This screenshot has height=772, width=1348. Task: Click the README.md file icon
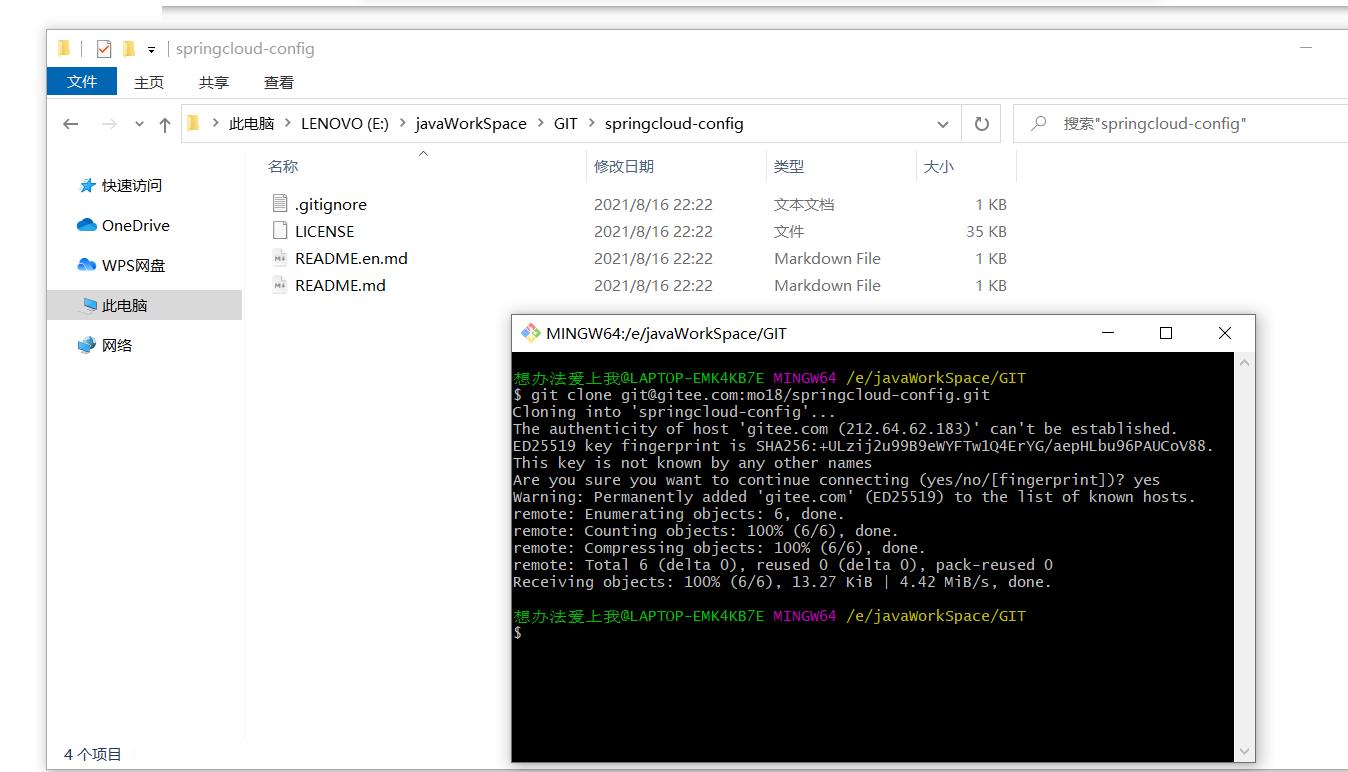279,284
